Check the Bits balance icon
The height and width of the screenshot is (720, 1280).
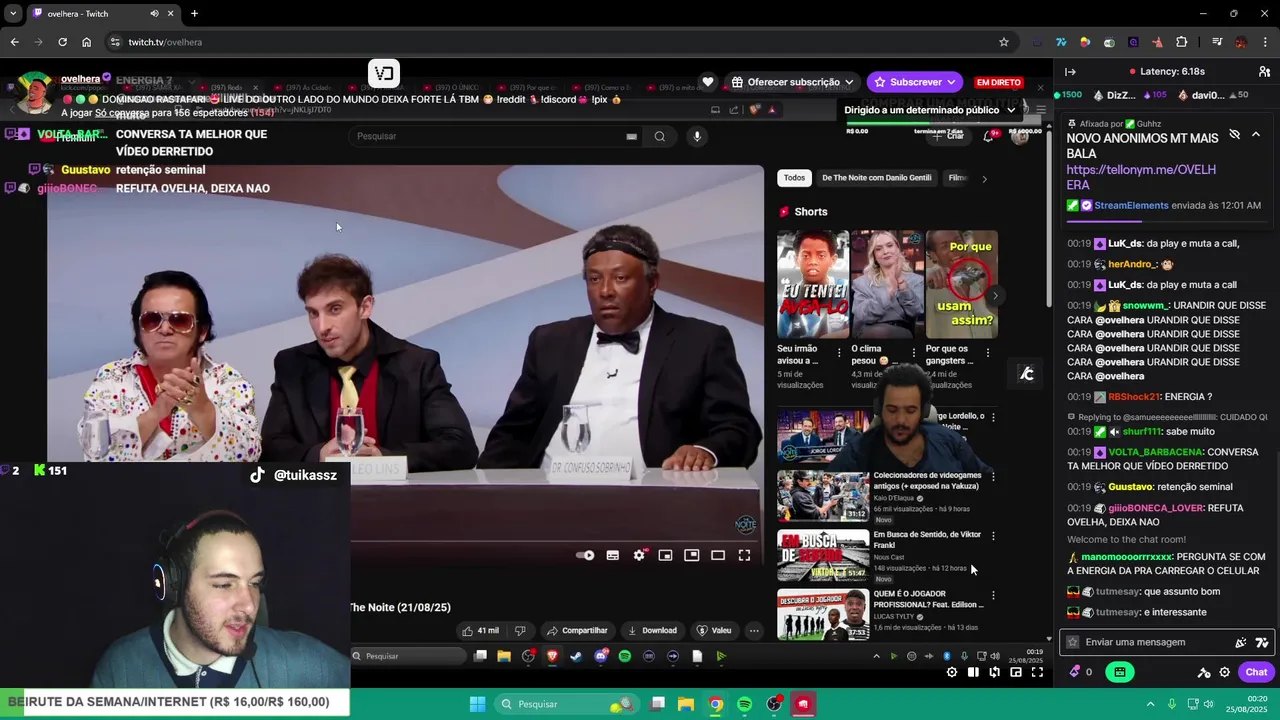point(1075,672)
